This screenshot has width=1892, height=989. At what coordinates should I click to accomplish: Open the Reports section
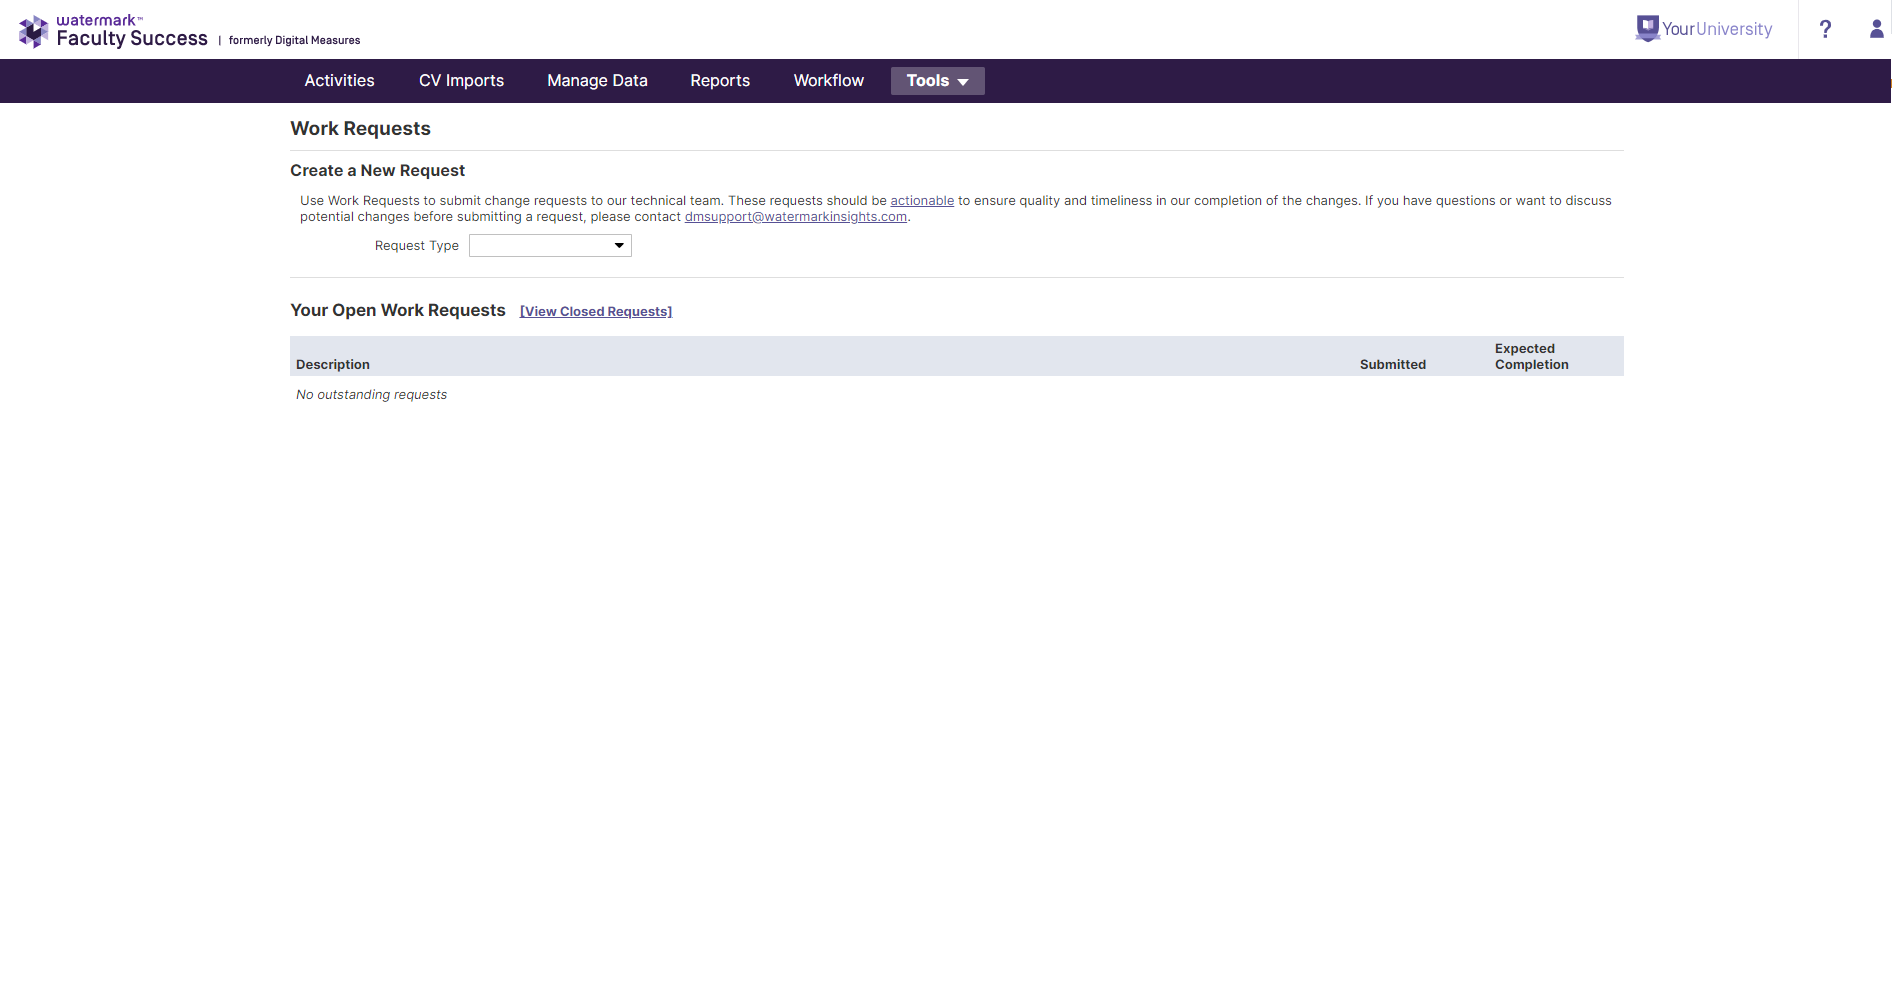tap(719, 80)
